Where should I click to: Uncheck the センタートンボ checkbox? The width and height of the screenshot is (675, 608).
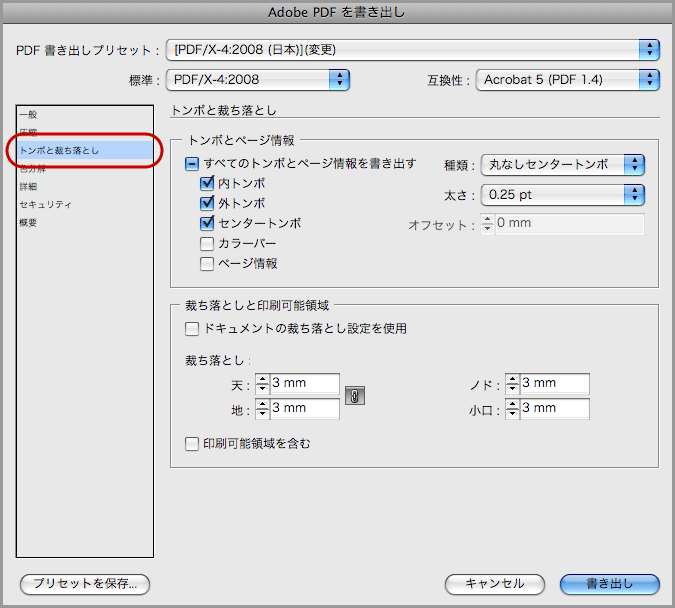pos(207,223)
